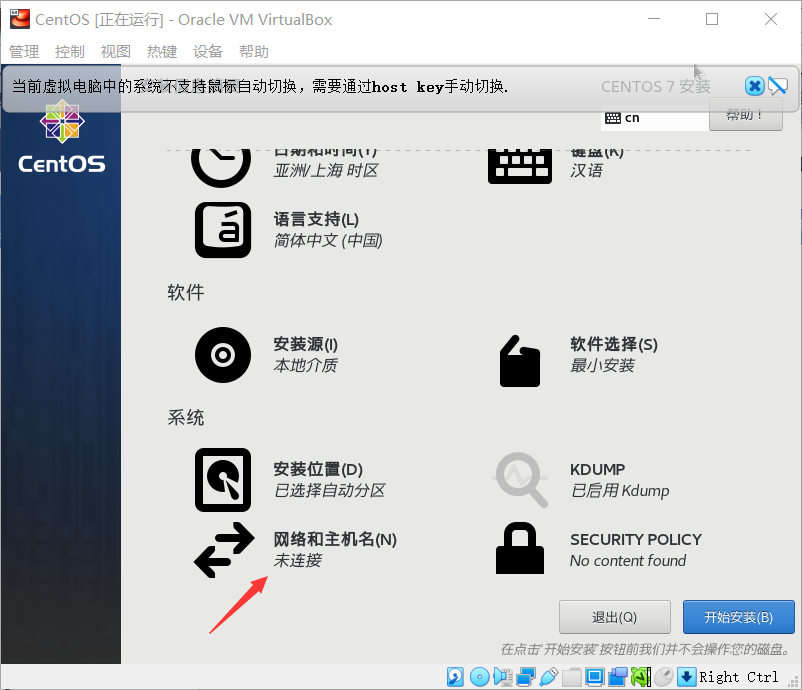Click No content found text

pyautogui.click(x=628, y=560)
